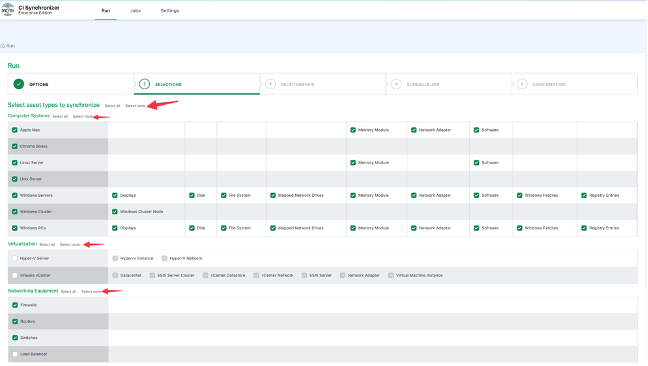Uncheck Disk in Windows PCs row
648x366 pixels.
point(192,228)
